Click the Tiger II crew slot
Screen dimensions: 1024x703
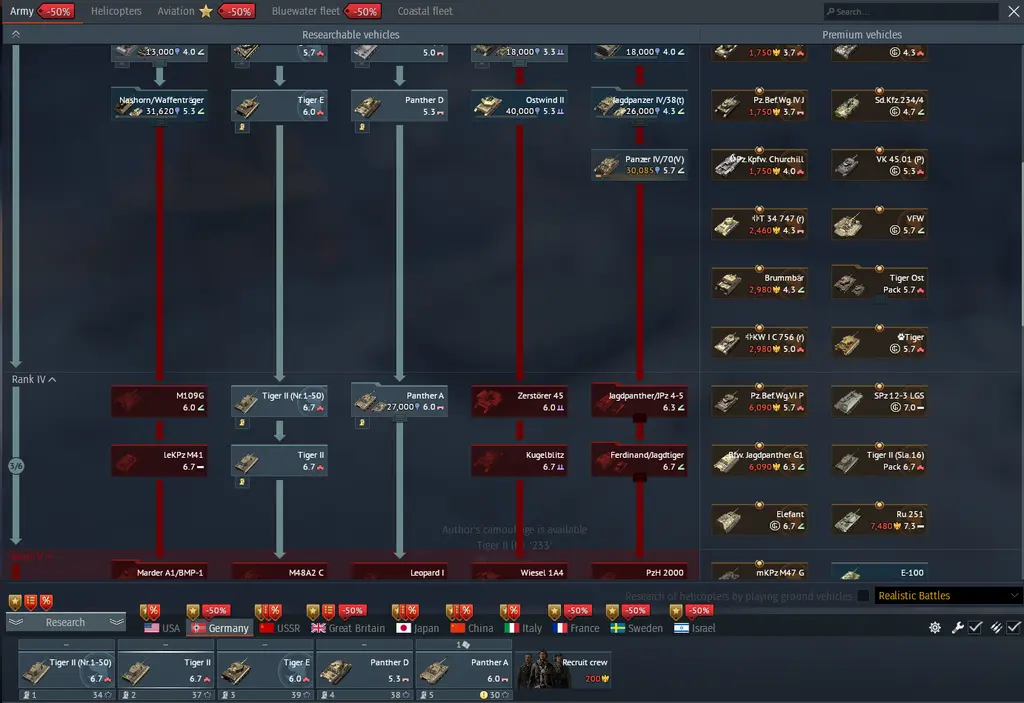tap(166, 669)
